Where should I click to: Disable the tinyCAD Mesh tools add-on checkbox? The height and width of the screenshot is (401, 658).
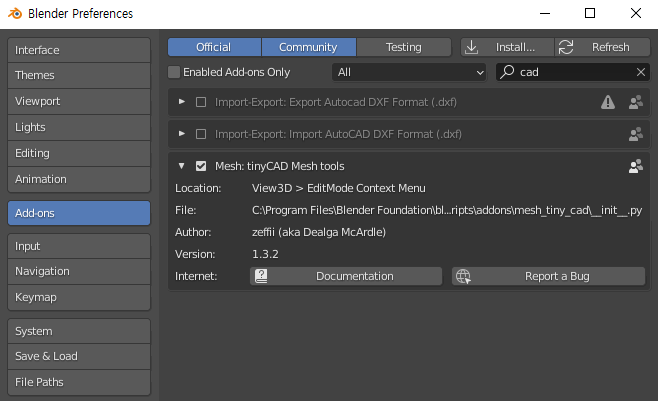pos(201,166)
